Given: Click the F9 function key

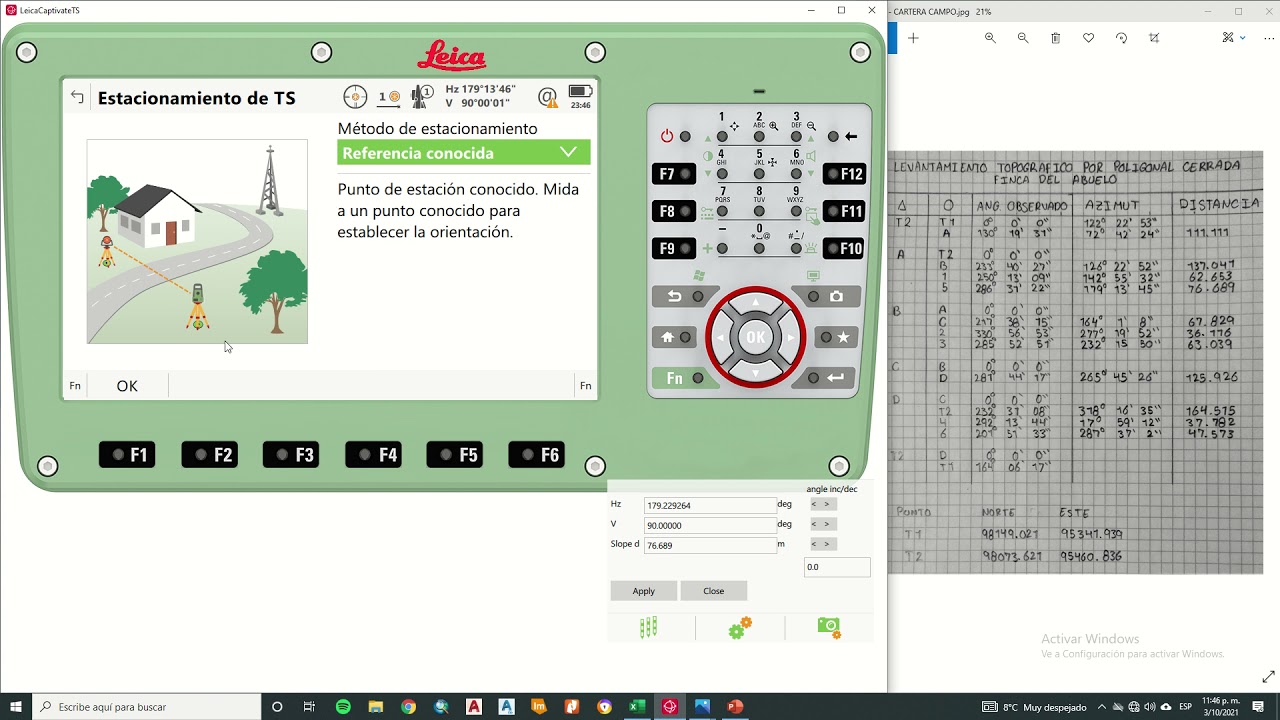Looking at the screenshot, I should (x=673, y=248).
